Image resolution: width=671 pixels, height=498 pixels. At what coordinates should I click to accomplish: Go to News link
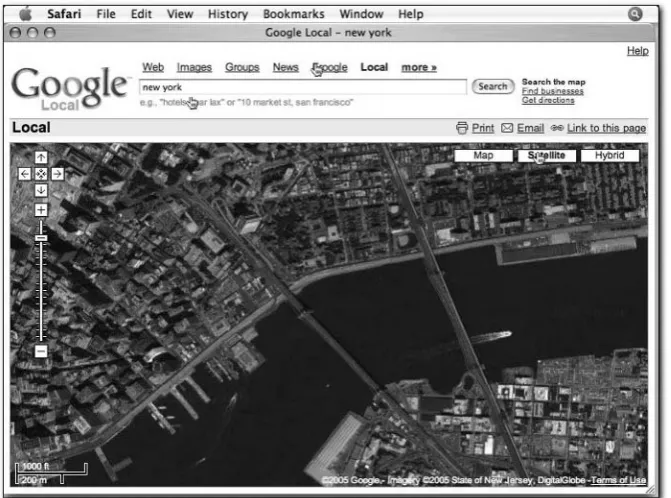(286, 67)
